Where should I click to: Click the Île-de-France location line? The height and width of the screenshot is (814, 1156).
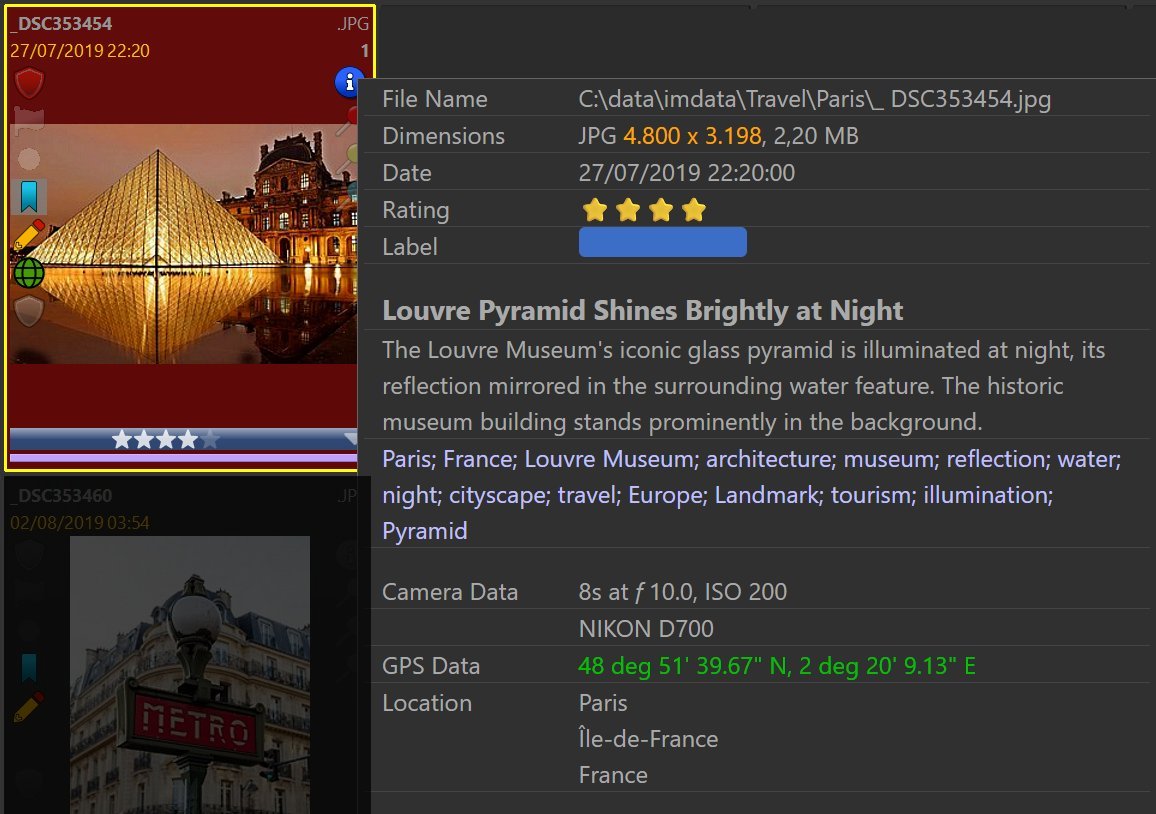click(x=648, y=738)
